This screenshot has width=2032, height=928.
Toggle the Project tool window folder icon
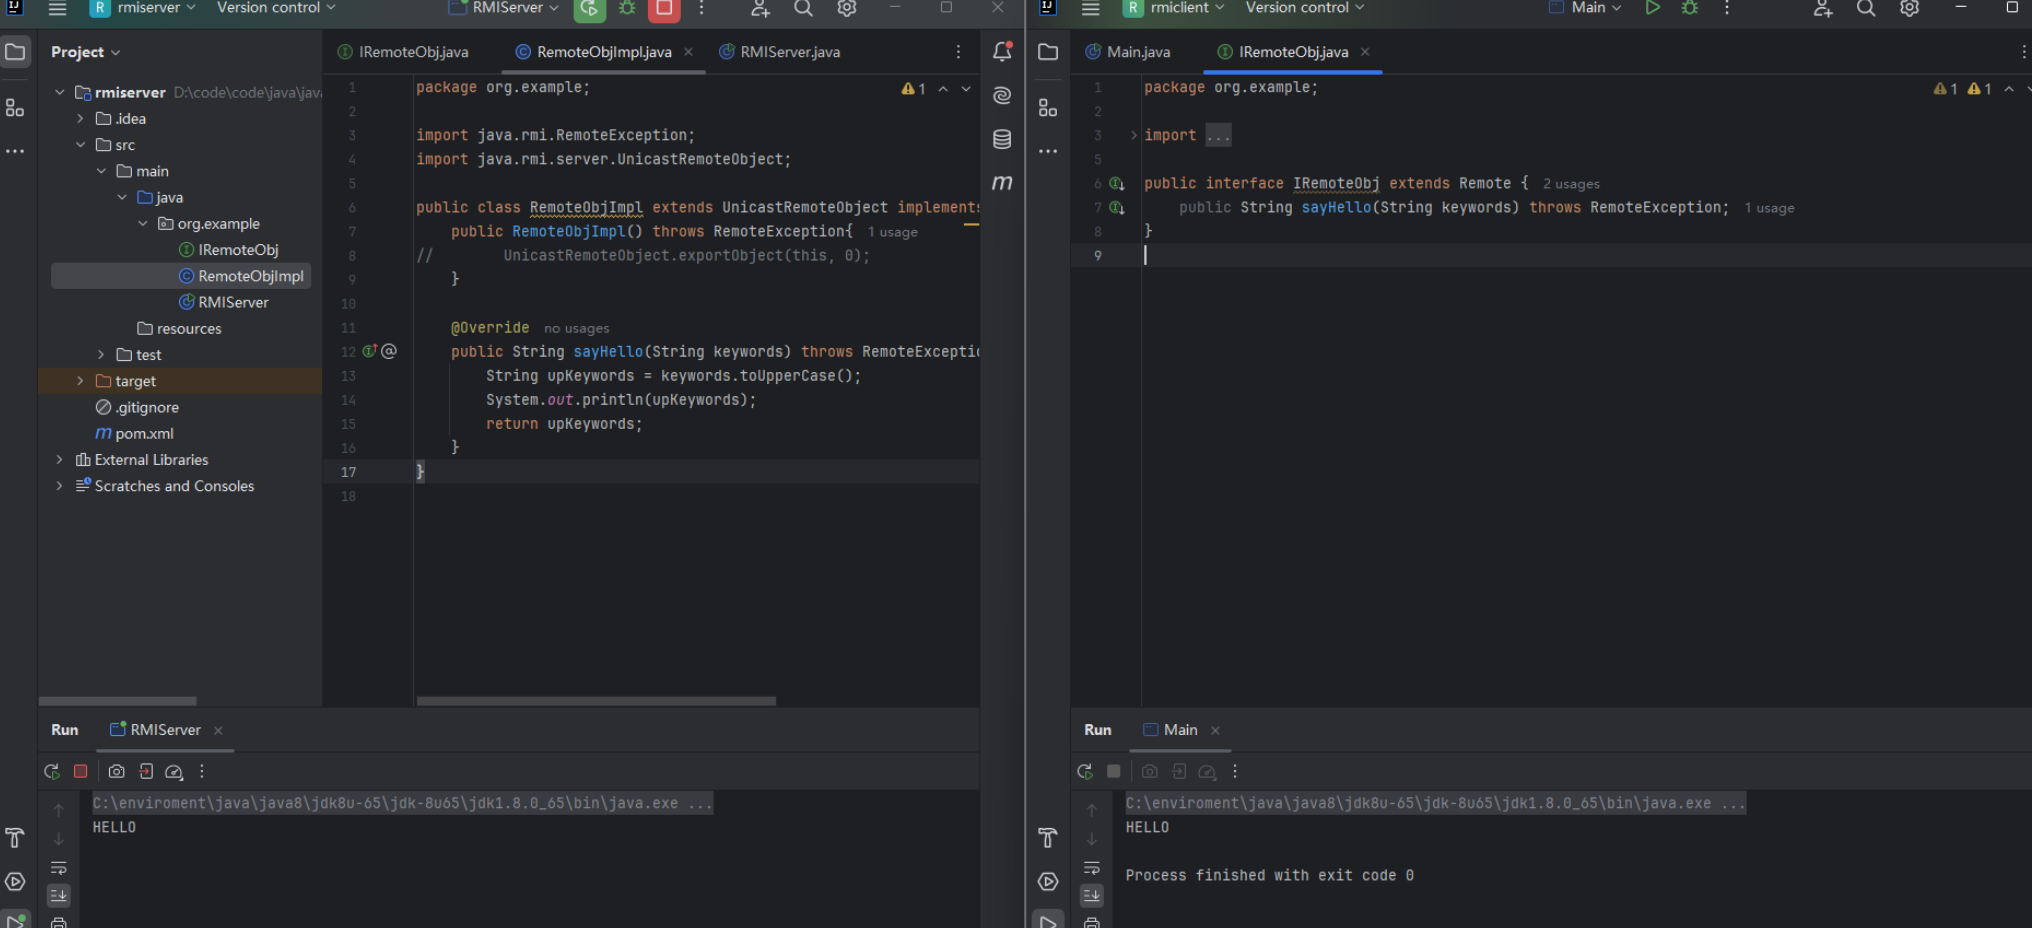coord(16,52)
